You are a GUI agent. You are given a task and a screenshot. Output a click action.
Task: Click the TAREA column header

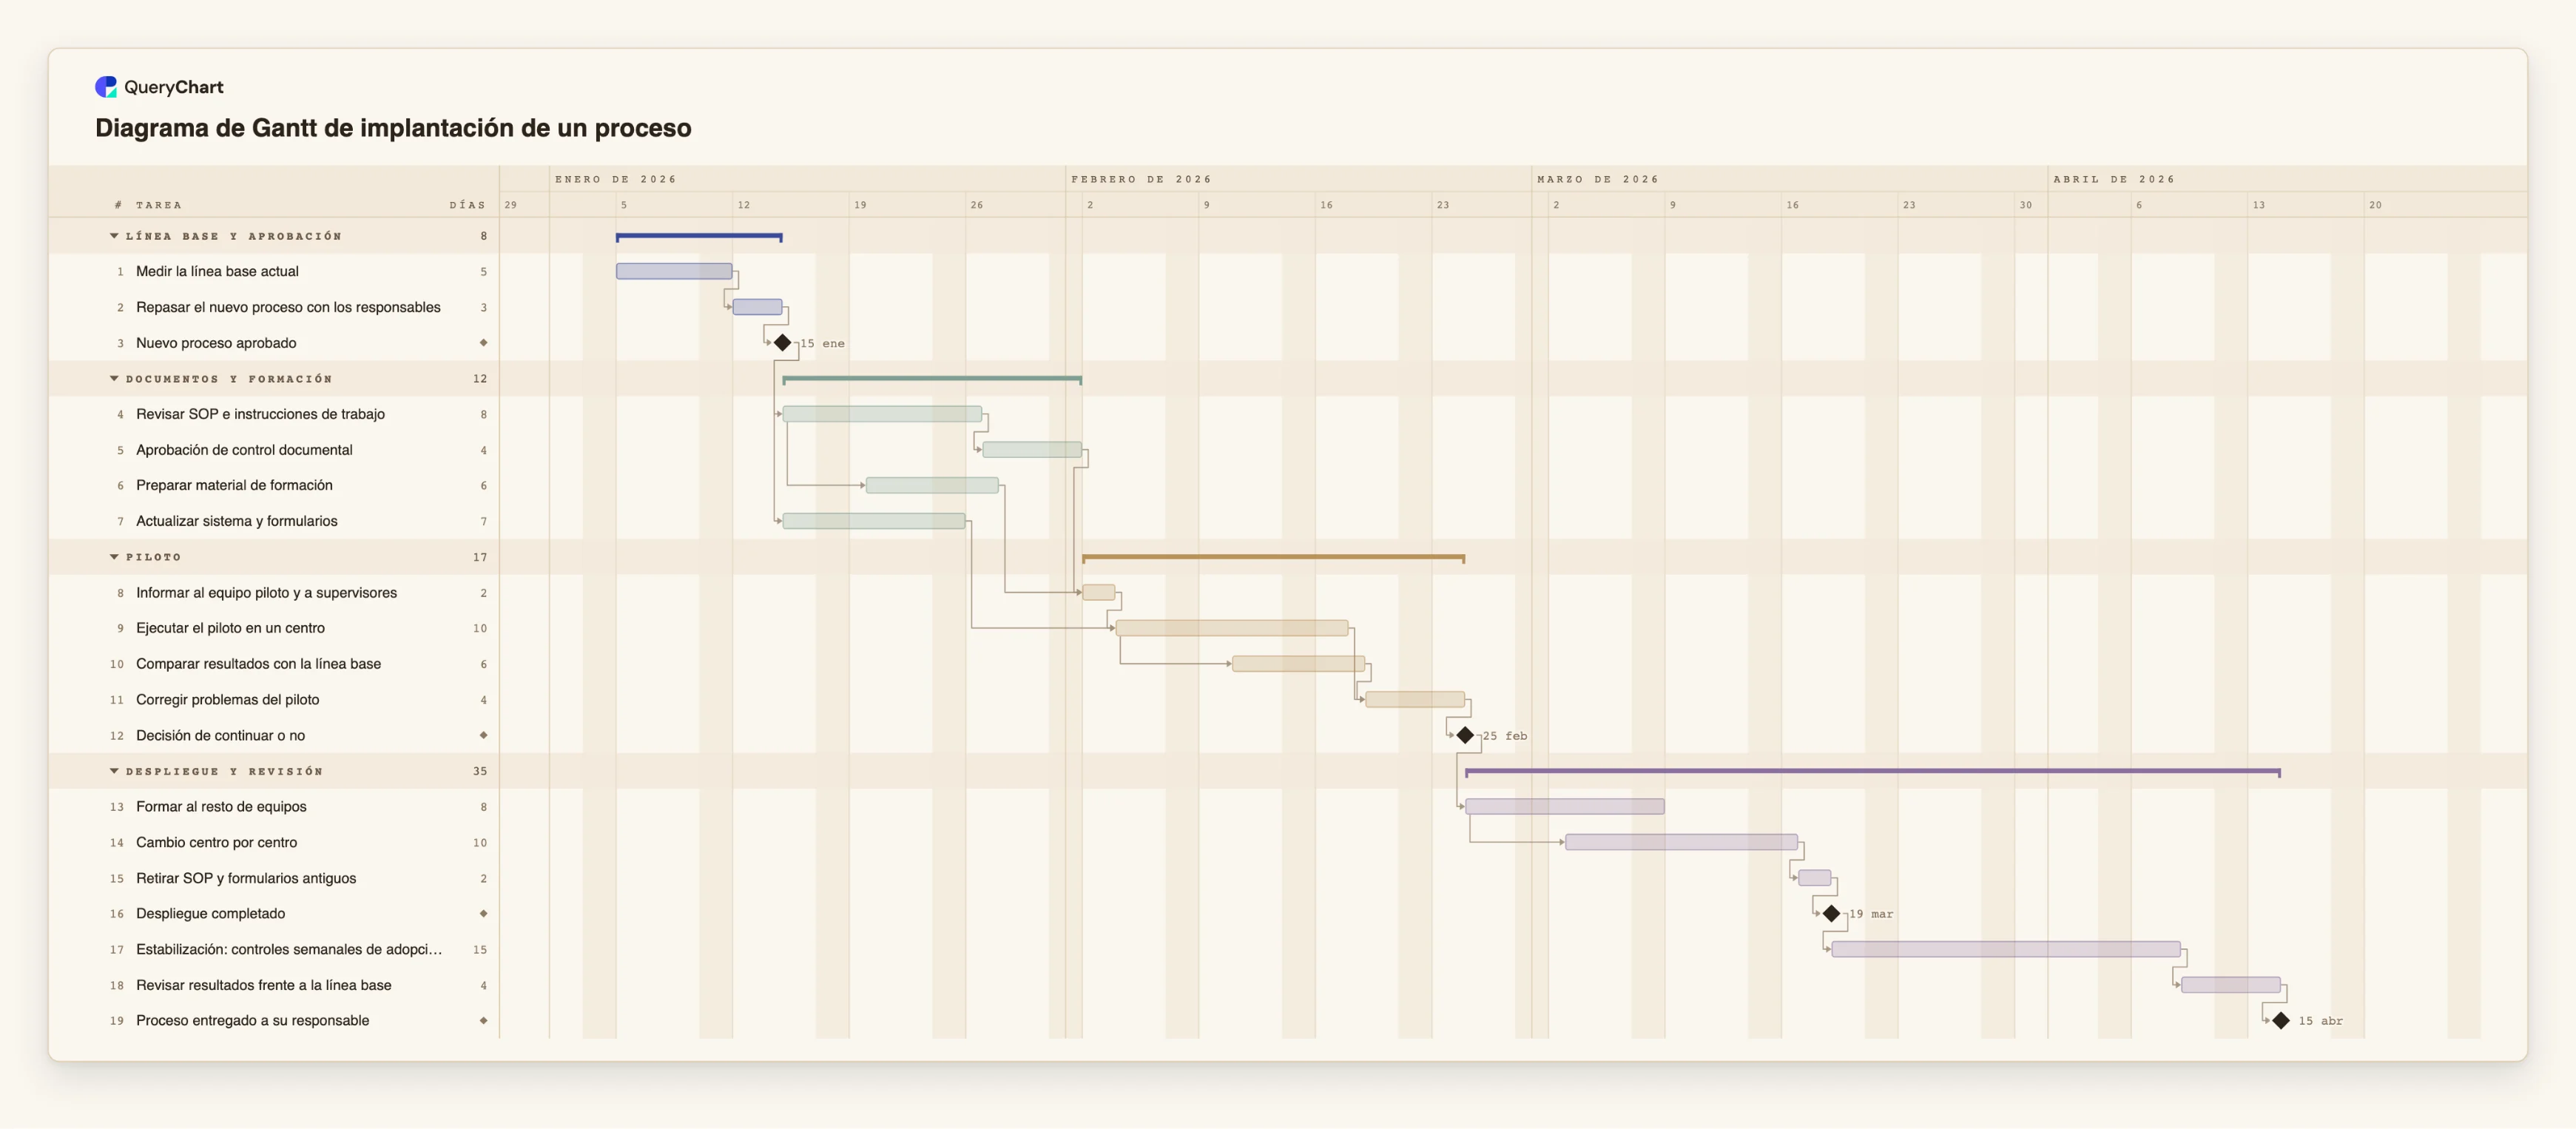click(159, 205)
